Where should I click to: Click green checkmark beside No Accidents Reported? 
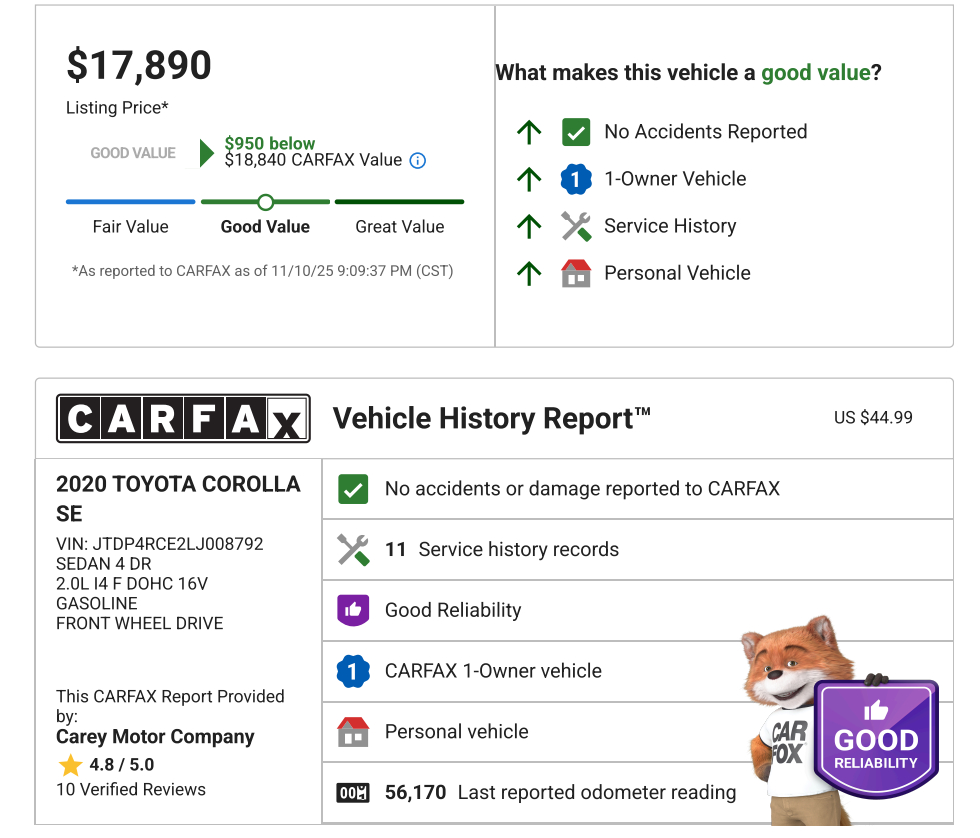coord(576,132)
